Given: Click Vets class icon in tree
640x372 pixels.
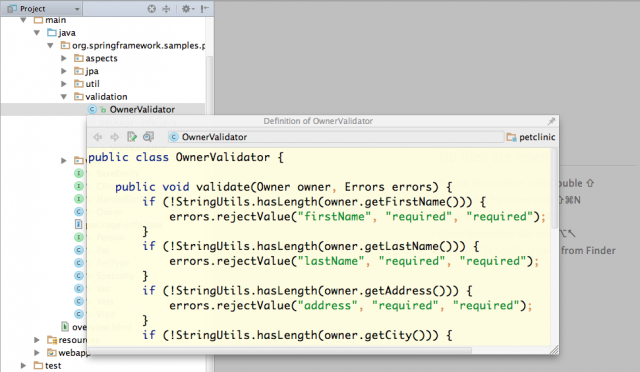Looking at the screenshot, I should pyautogui.click(x=79, y=301).
